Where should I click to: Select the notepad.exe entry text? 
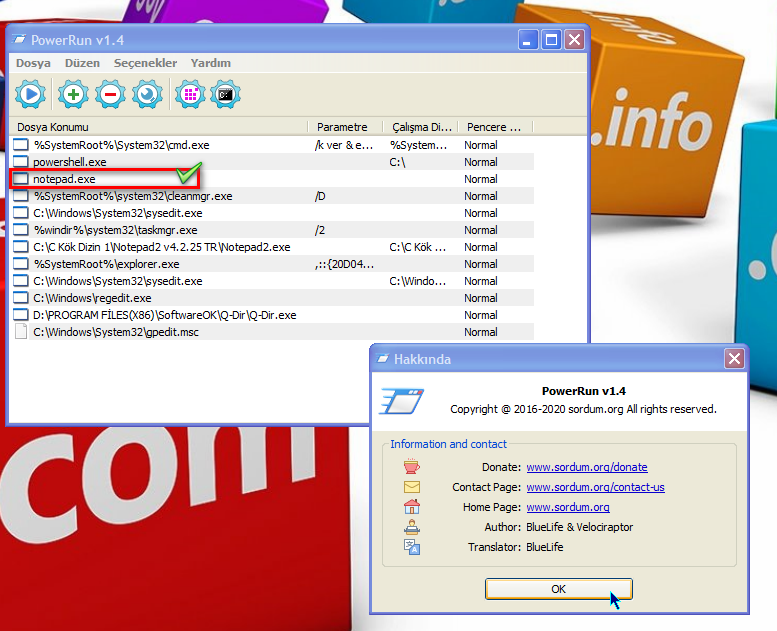(x=64, y=179)
